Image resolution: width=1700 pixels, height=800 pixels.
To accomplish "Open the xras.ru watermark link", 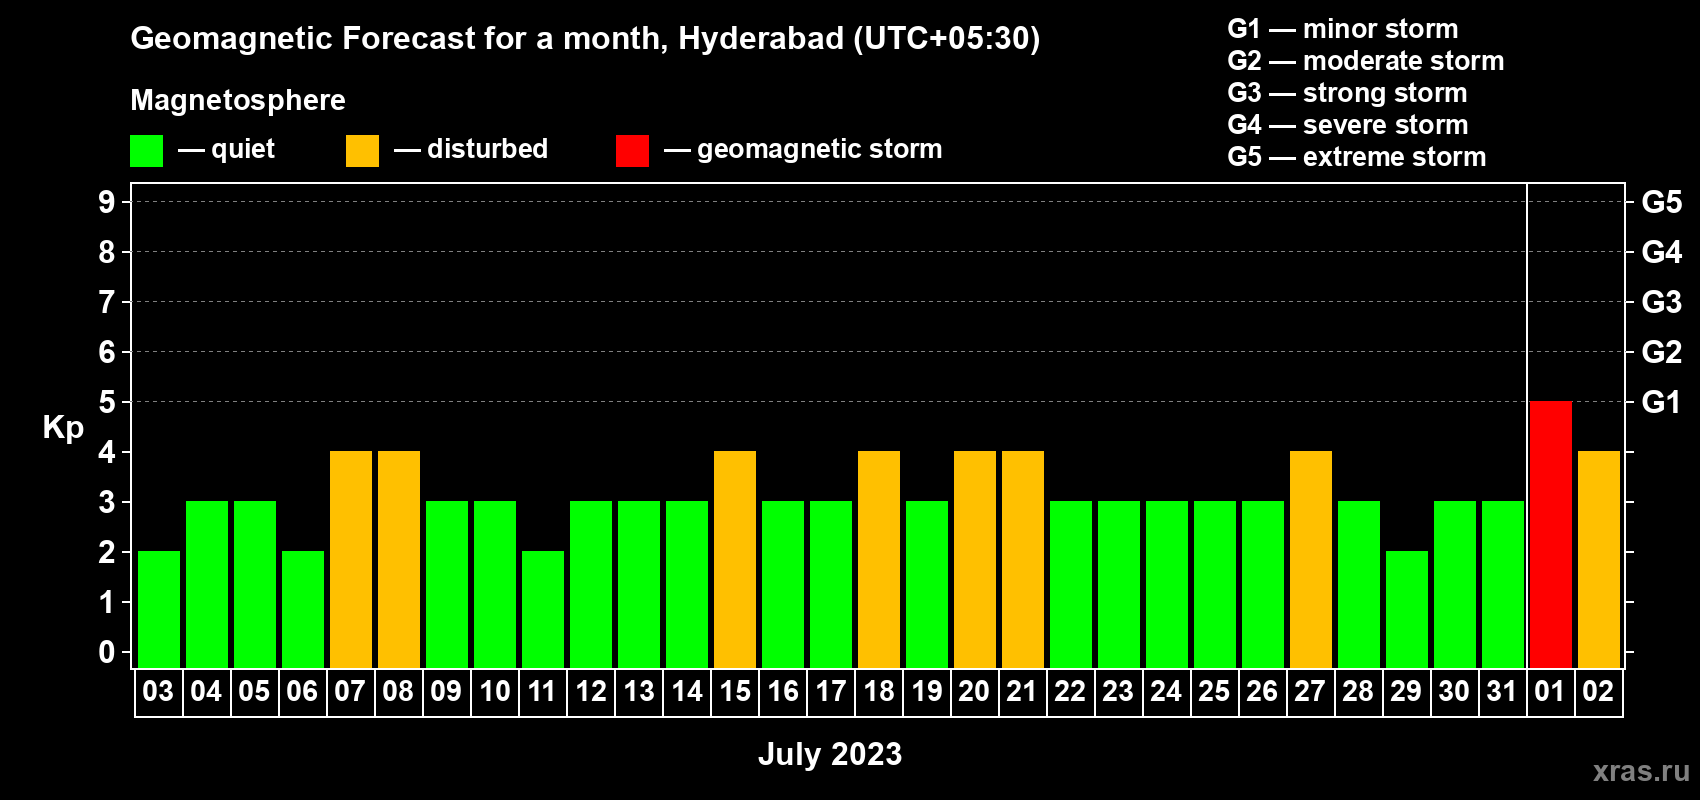I will pyautogui.click(x=1640, y=771).
